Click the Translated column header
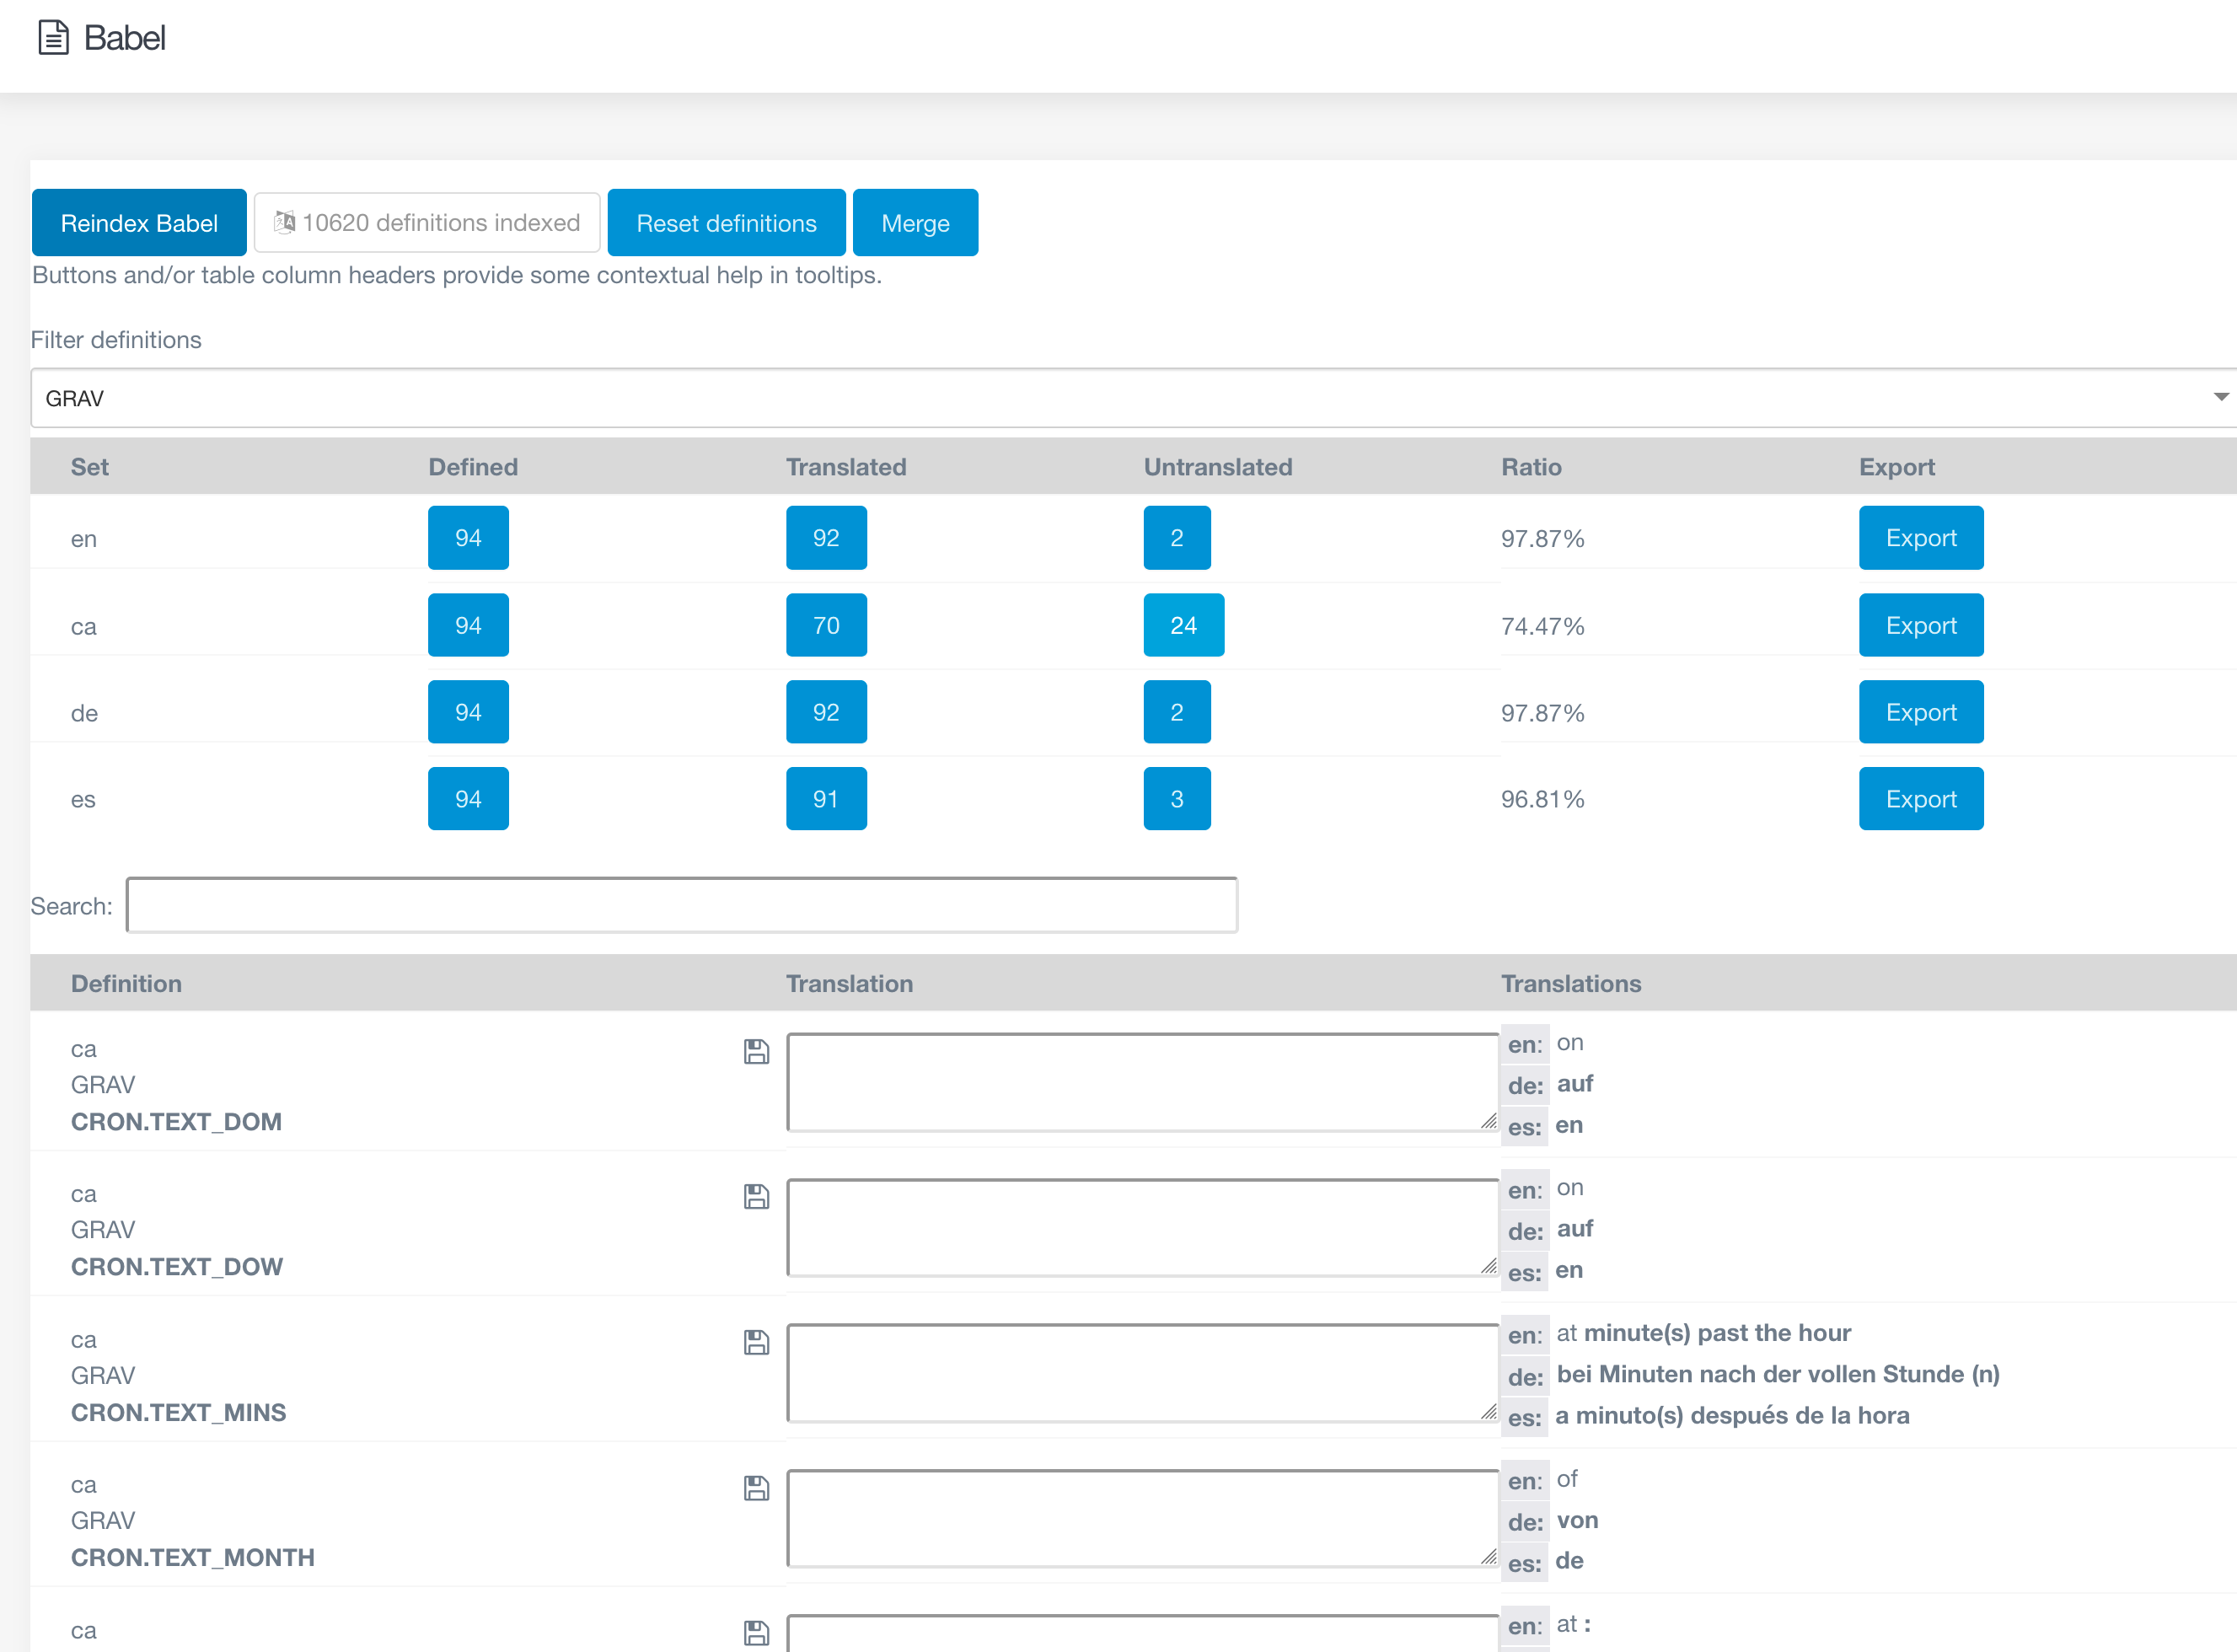Image resolution: width=2237 pixels, height=1652 pixels. coord(846,467)
